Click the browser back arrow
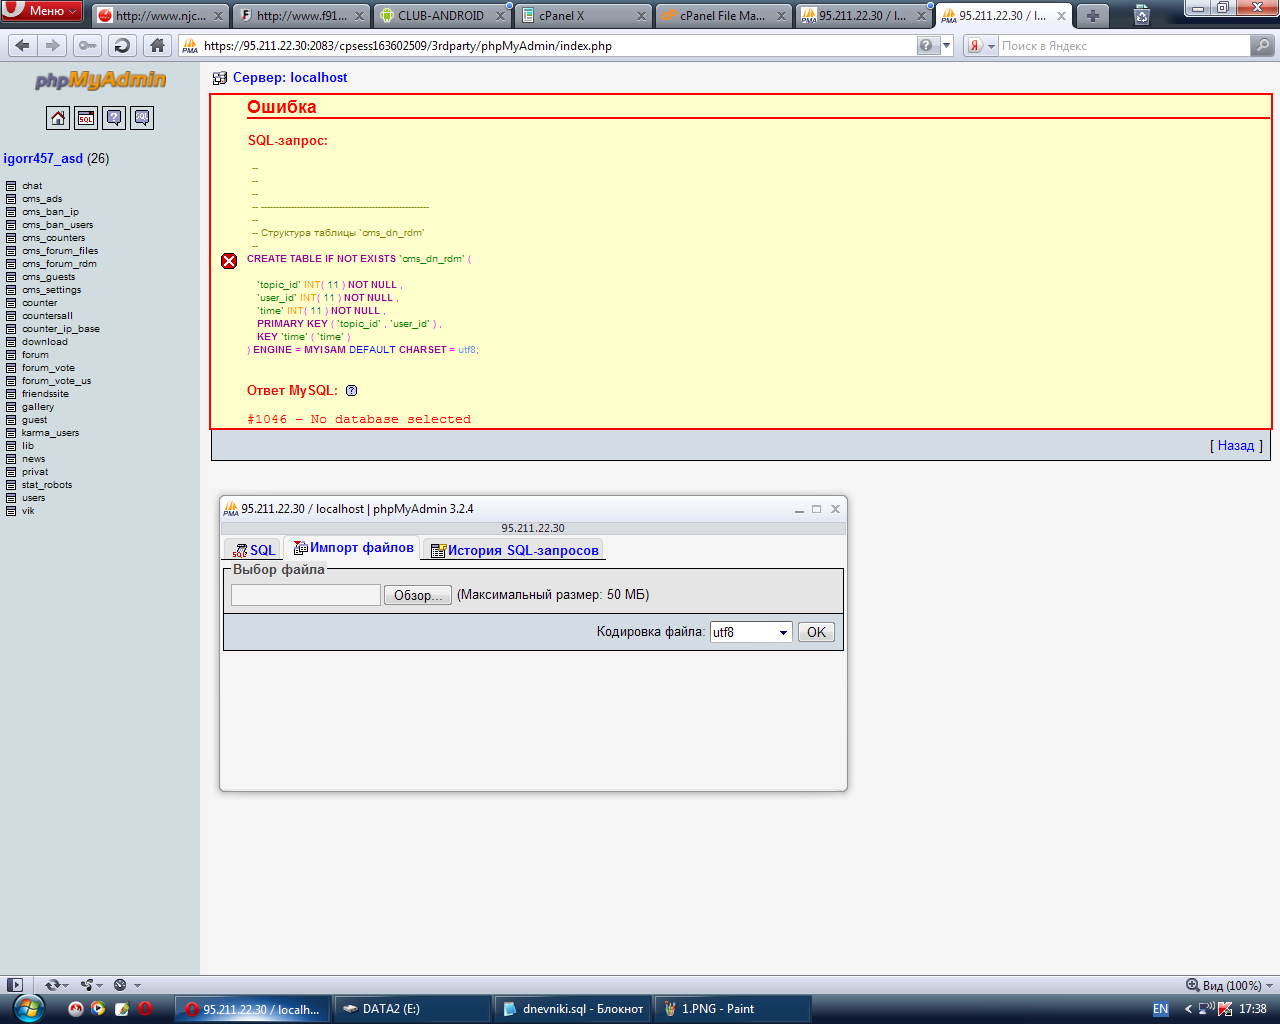 (x=22, y=45)
